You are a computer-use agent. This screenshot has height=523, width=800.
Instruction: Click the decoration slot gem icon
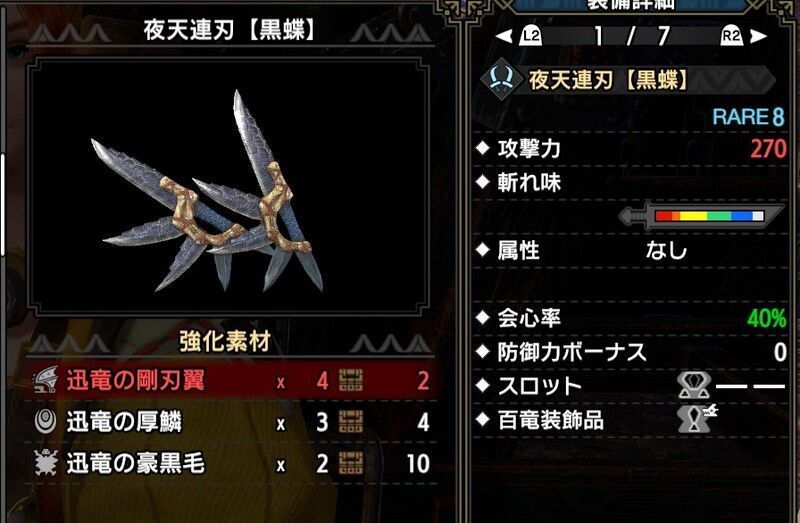pyautogui.click(x=693, y=385)
